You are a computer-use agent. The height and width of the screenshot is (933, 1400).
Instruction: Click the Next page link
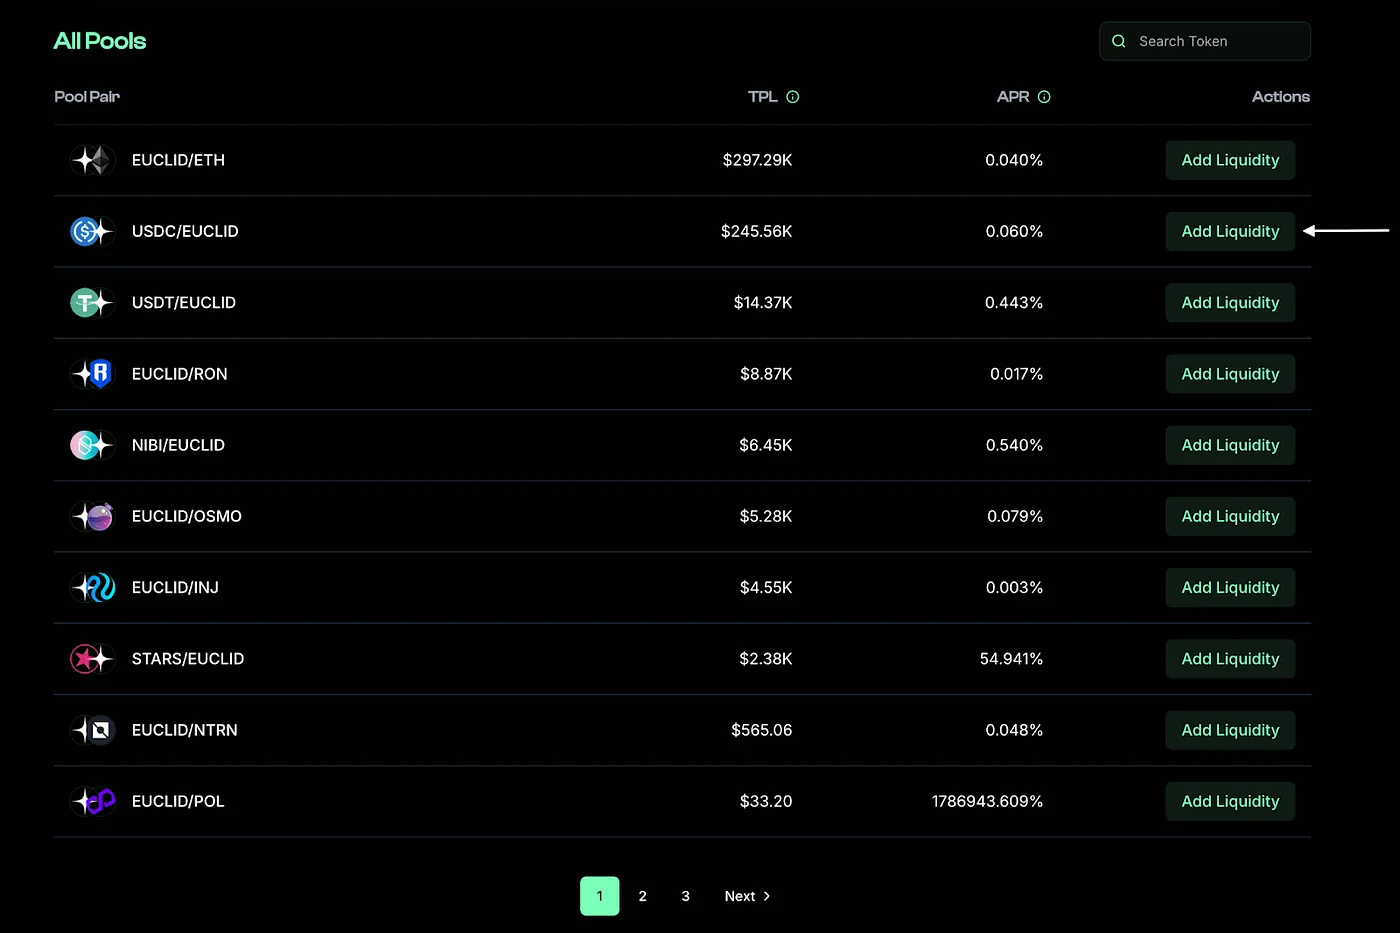(x=748, y=896)
